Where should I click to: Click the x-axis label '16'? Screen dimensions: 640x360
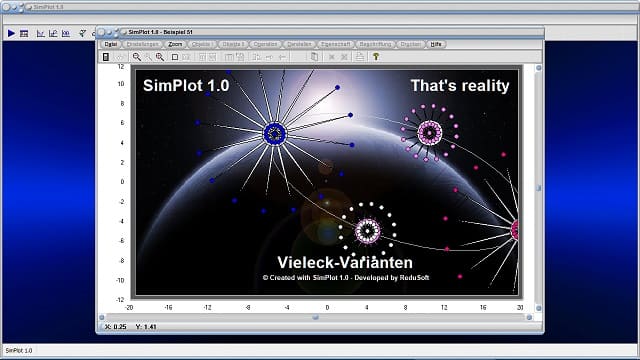click(483, 308)
